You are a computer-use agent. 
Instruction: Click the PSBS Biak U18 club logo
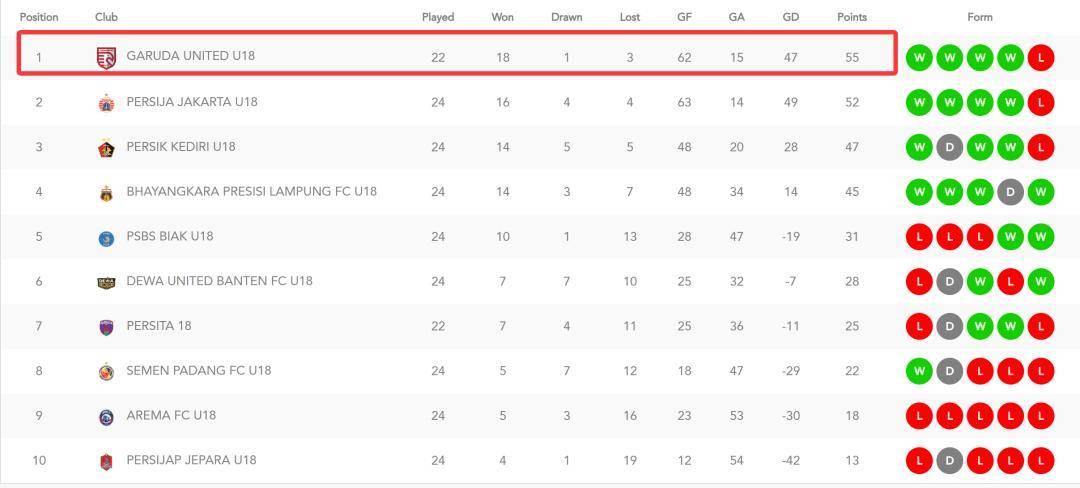pos(106,238)
